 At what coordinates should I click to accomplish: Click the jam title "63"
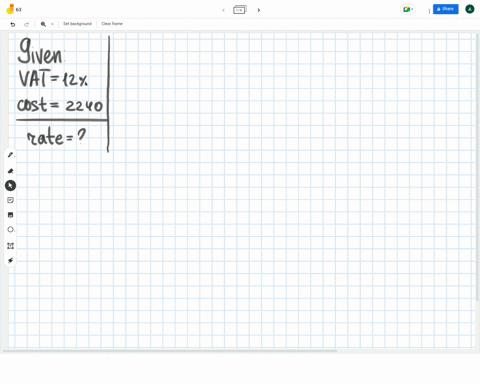(x=19, y=10)
